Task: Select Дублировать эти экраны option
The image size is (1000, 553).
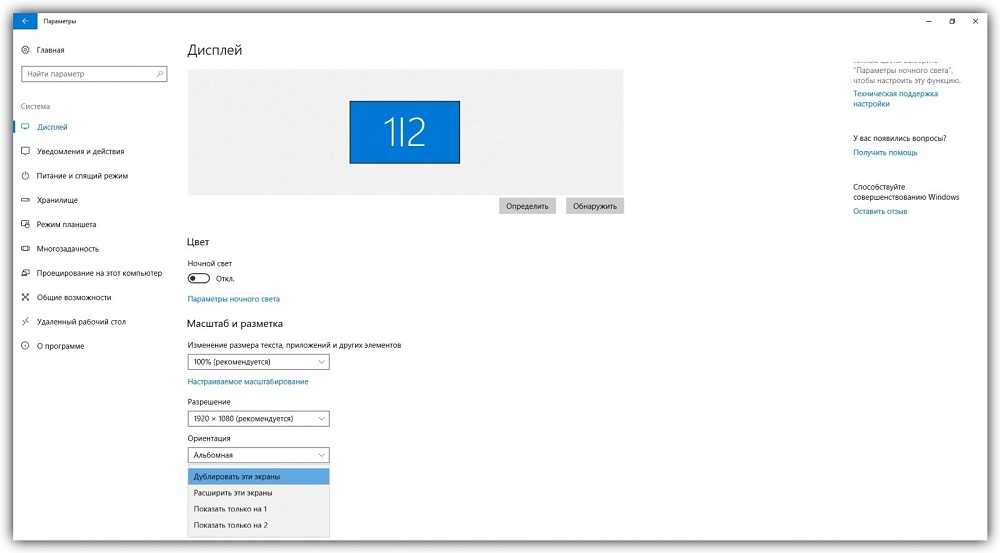Action: point(258,476)
